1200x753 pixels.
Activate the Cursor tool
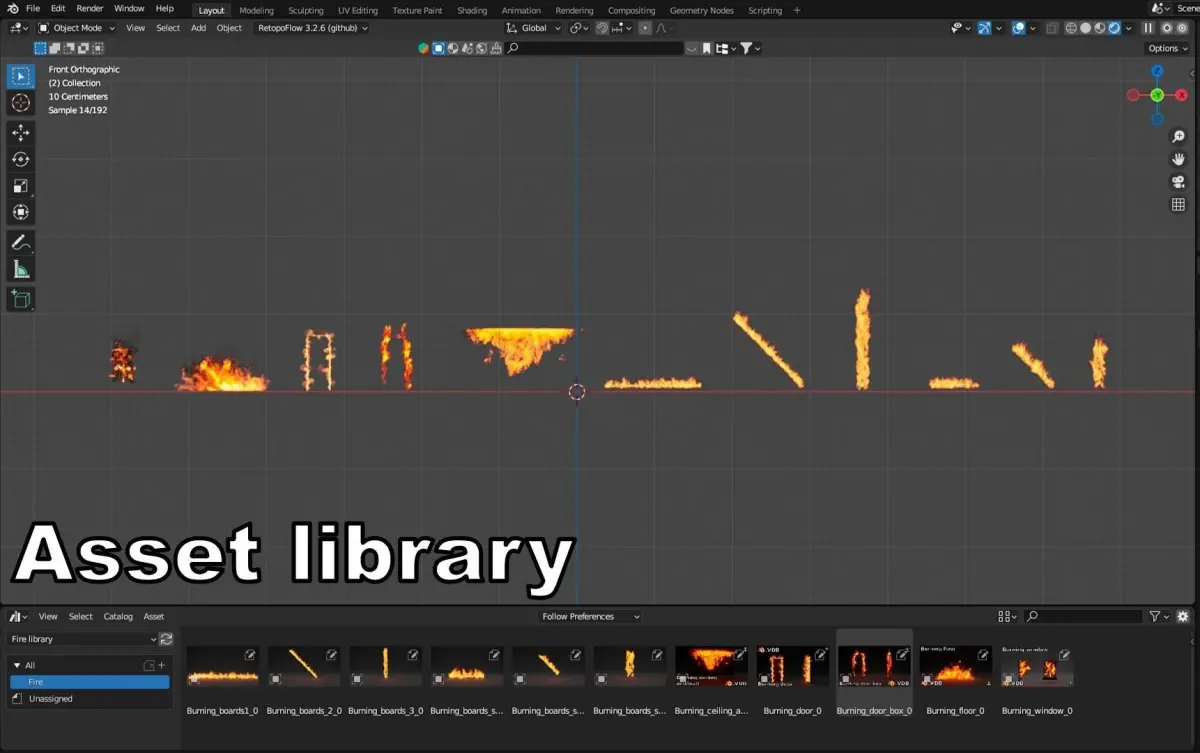21,103
